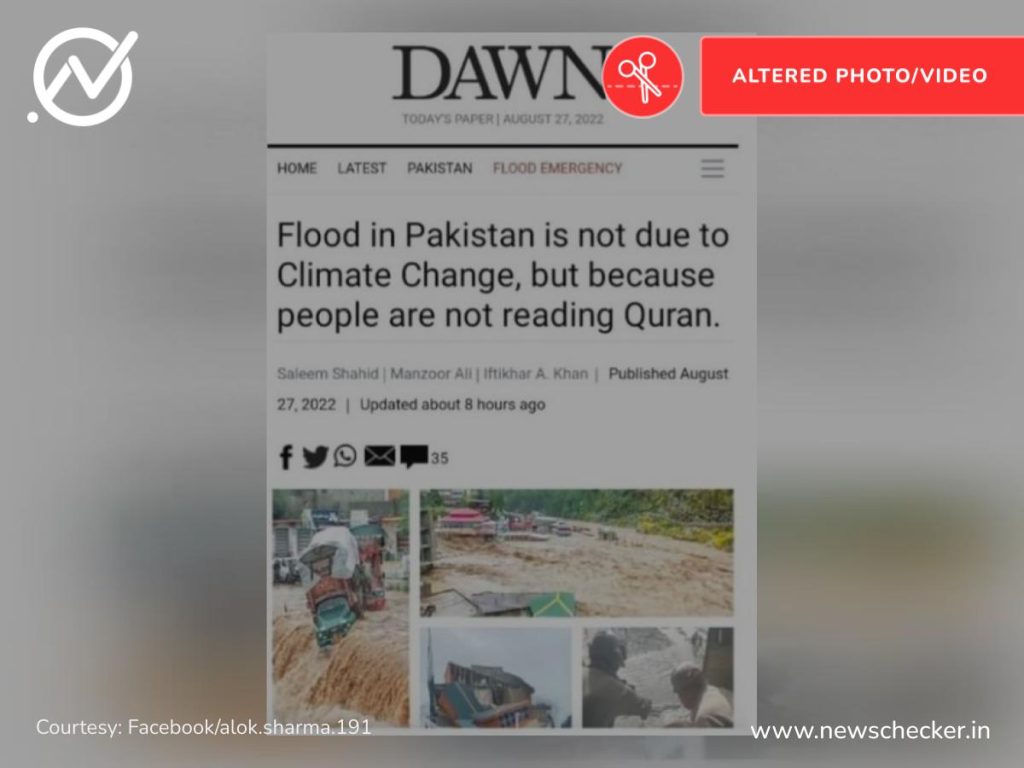Click the Iftikhar A. Khan author link

click(536, 374)
